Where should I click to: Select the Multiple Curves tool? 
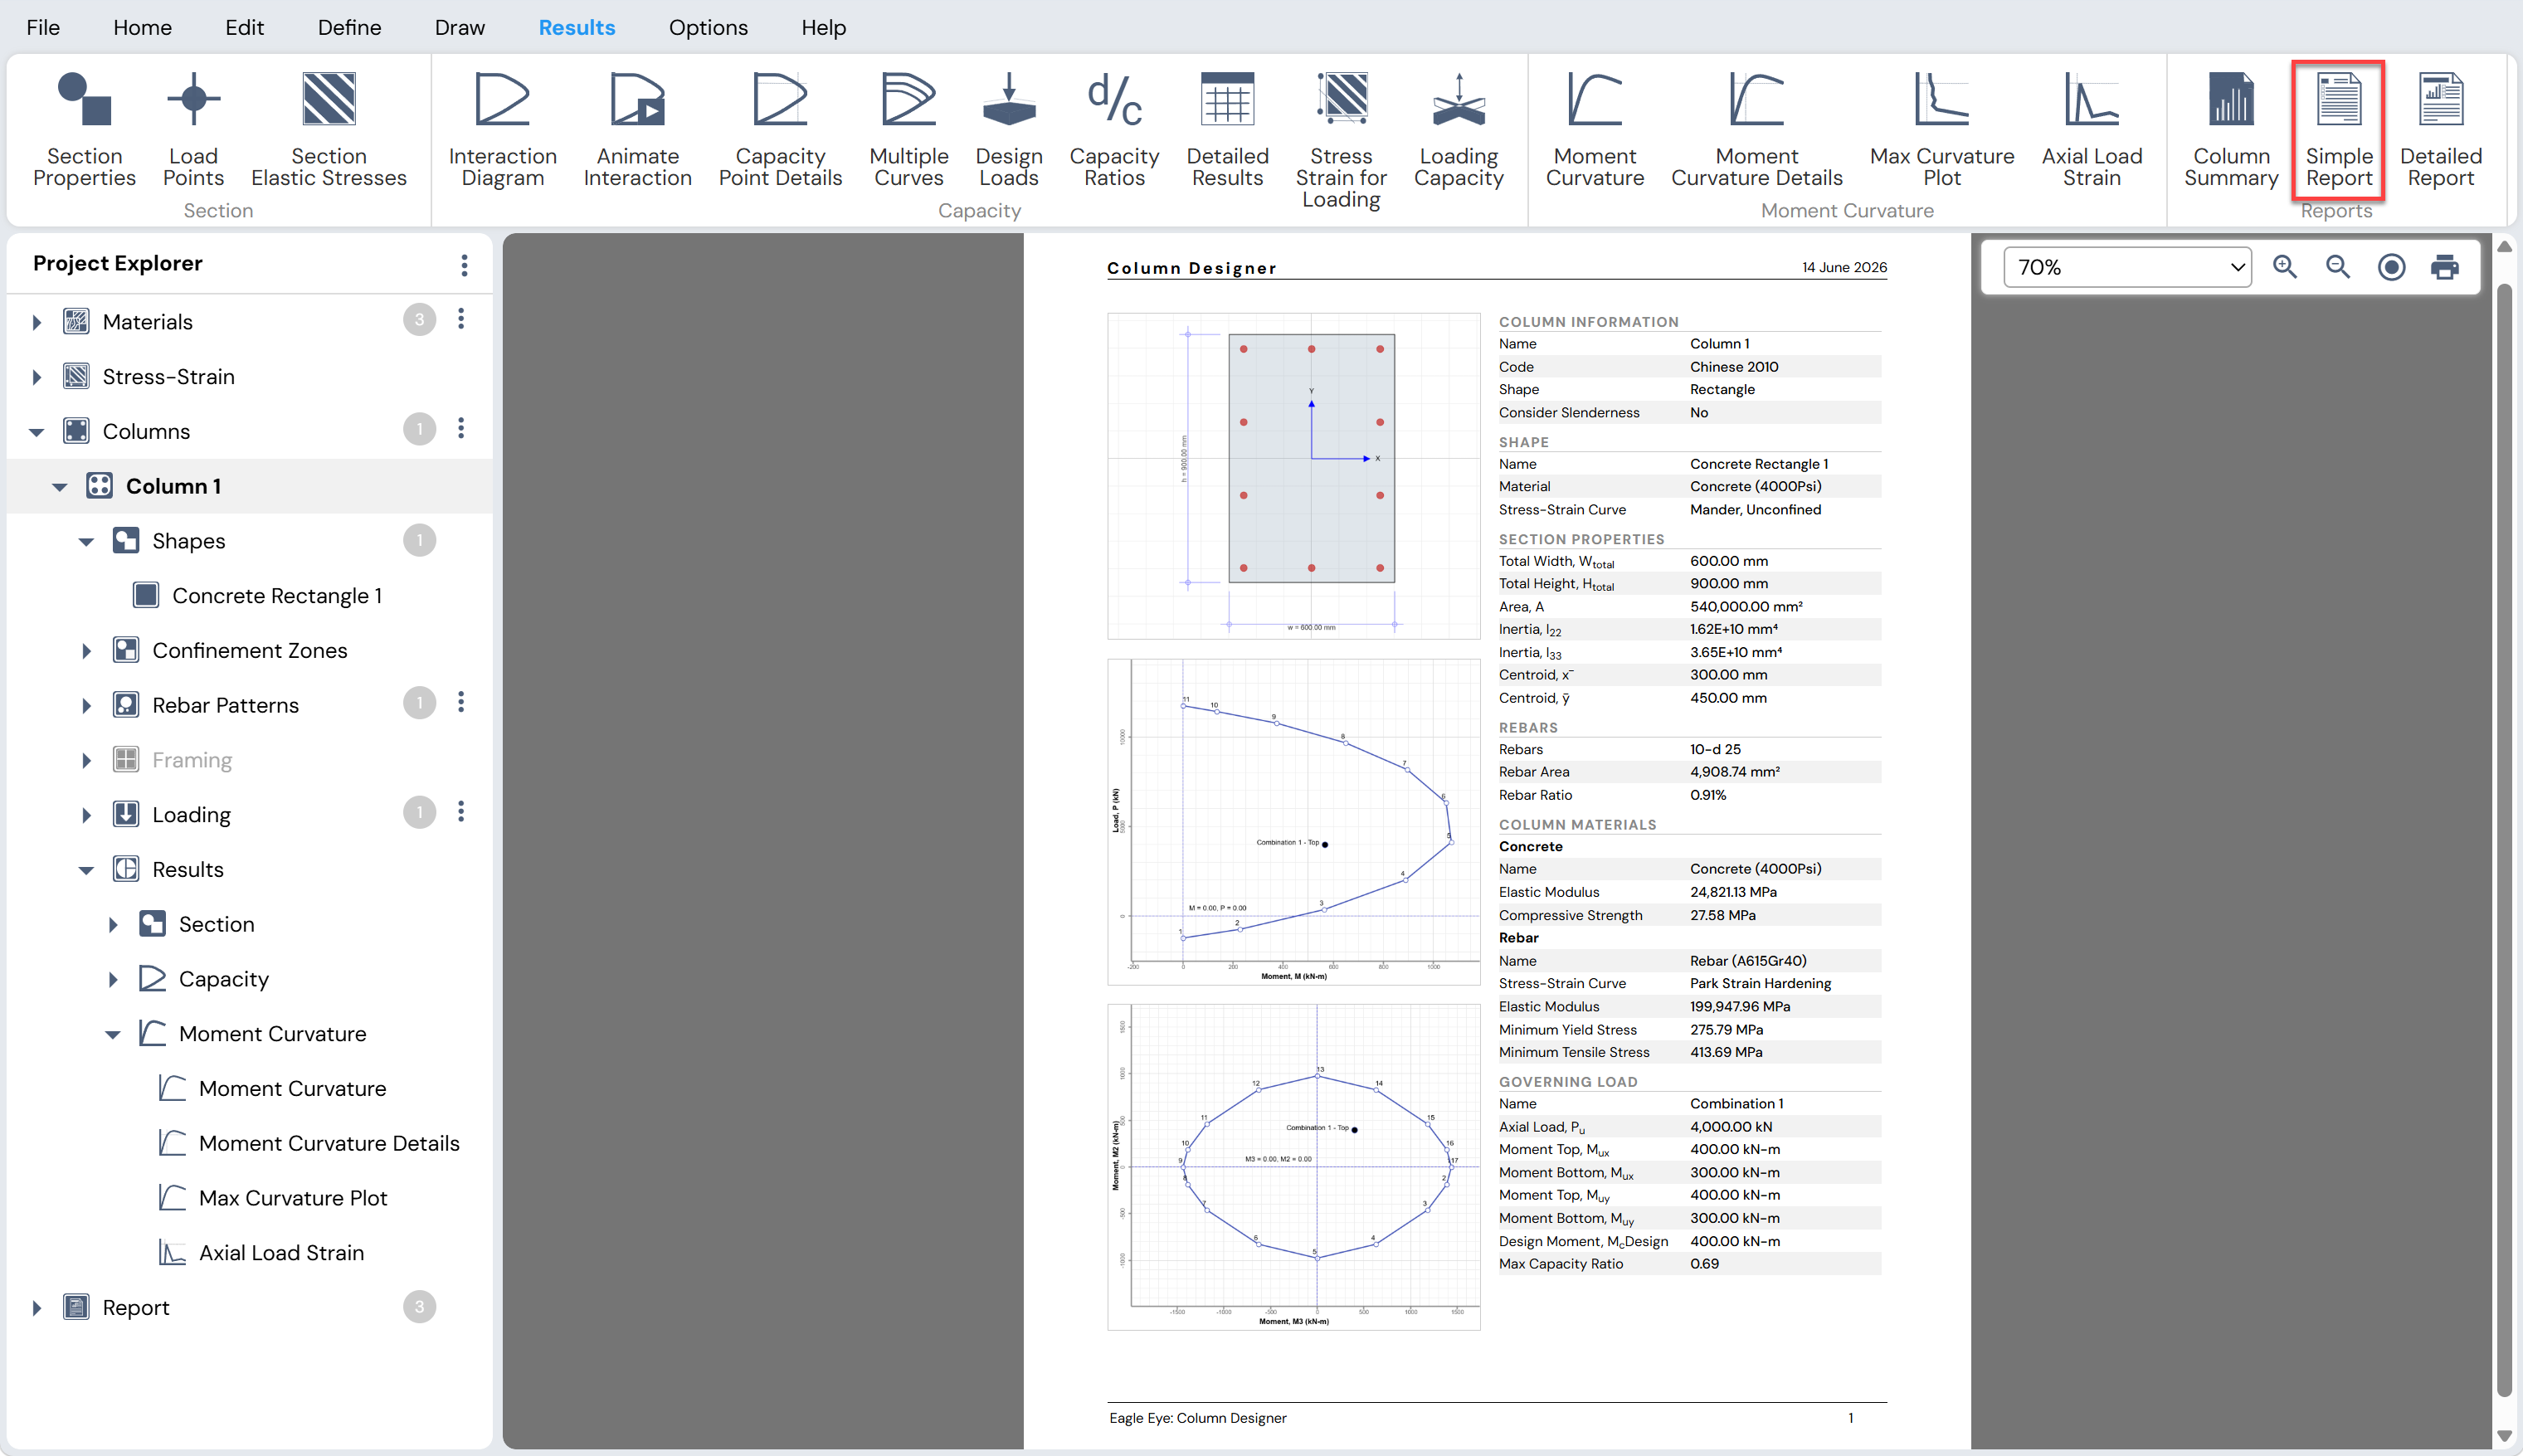click(x=908, y=129)
